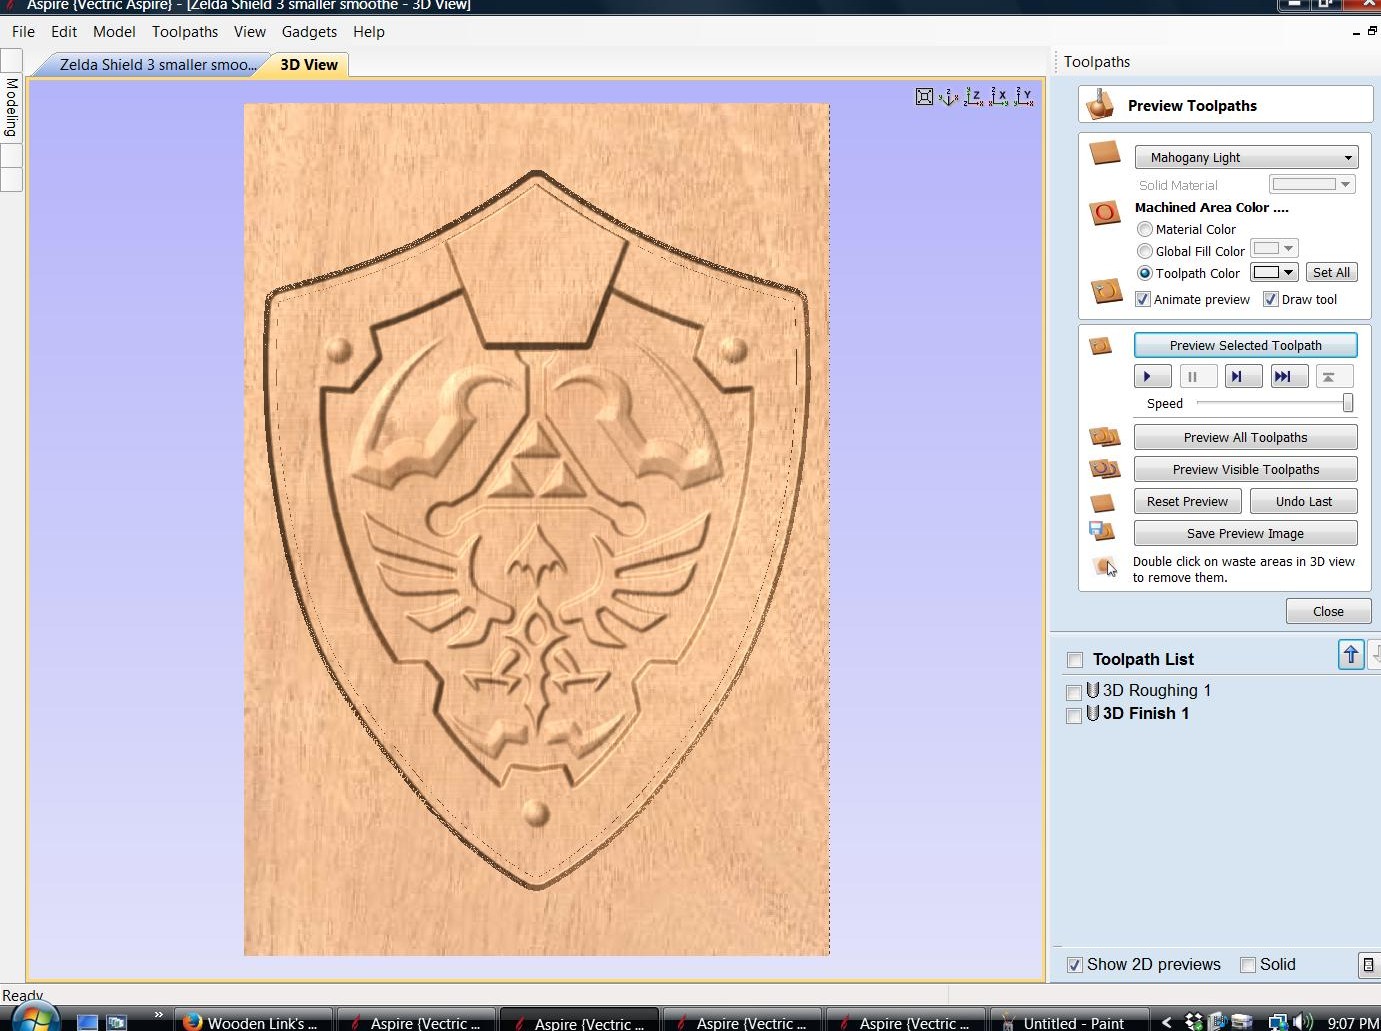
Task: Click the animate preview icon
Action: point(1106,291)
